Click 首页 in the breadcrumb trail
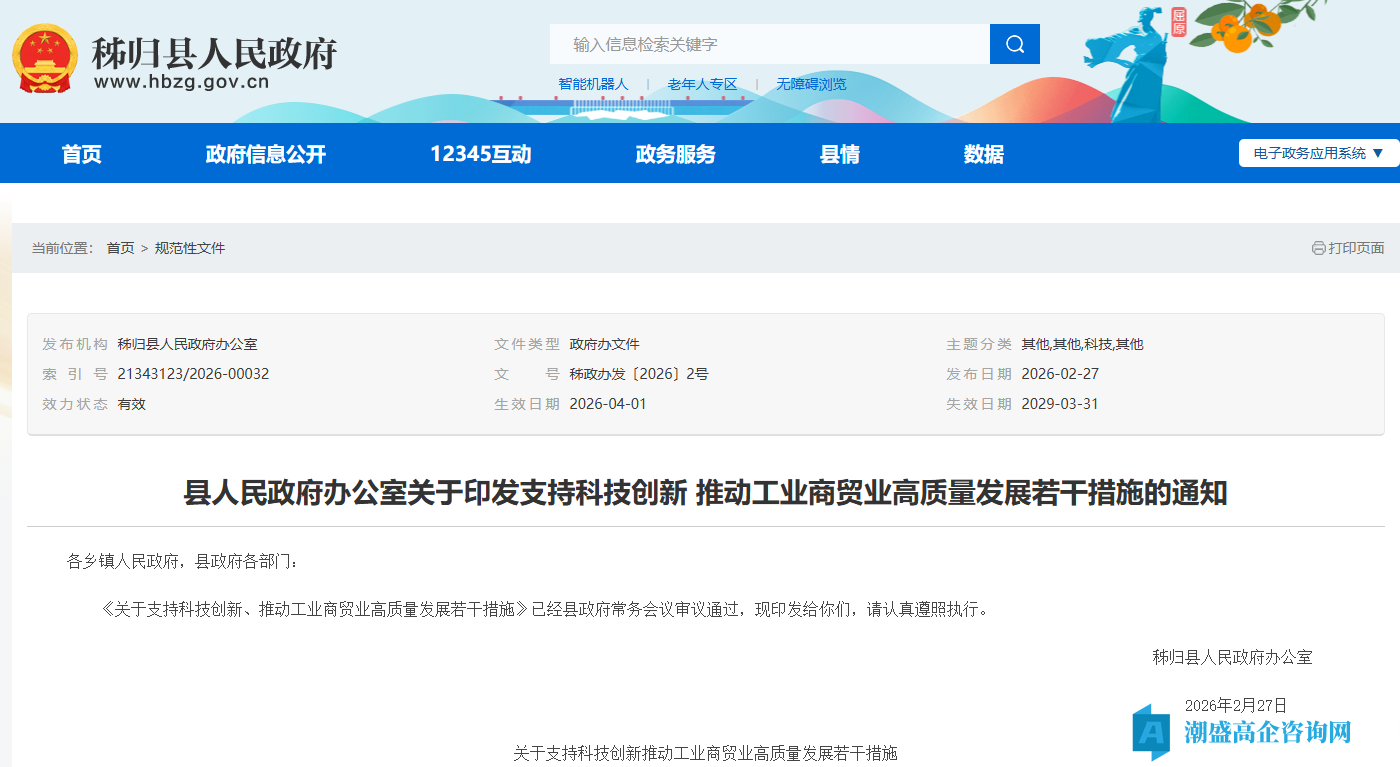 coord(120,247)
